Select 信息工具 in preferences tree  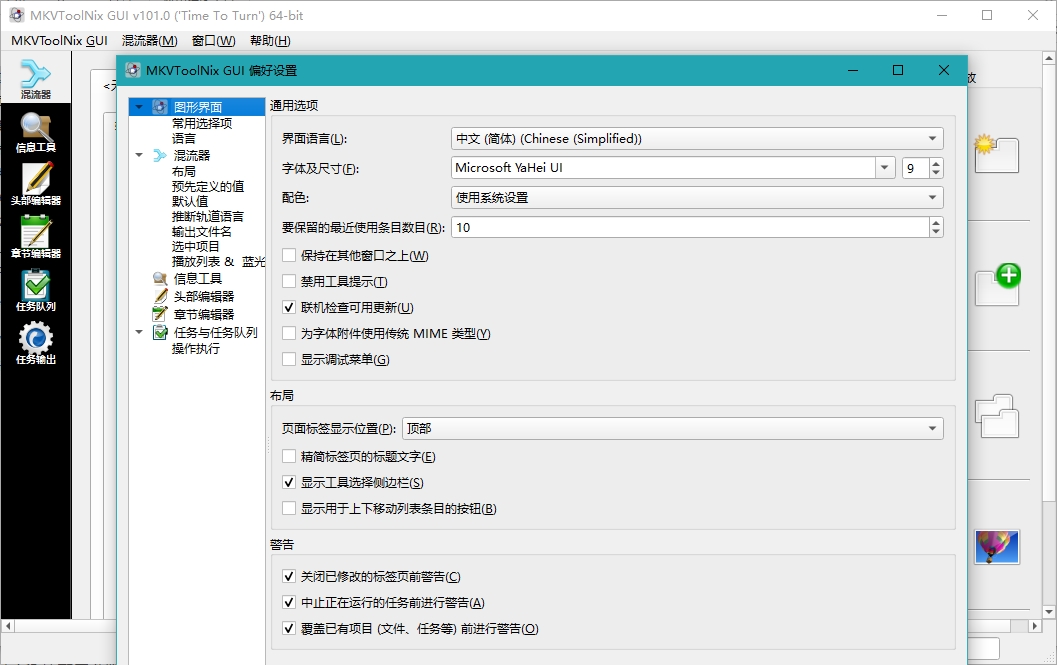click(197, 279)
